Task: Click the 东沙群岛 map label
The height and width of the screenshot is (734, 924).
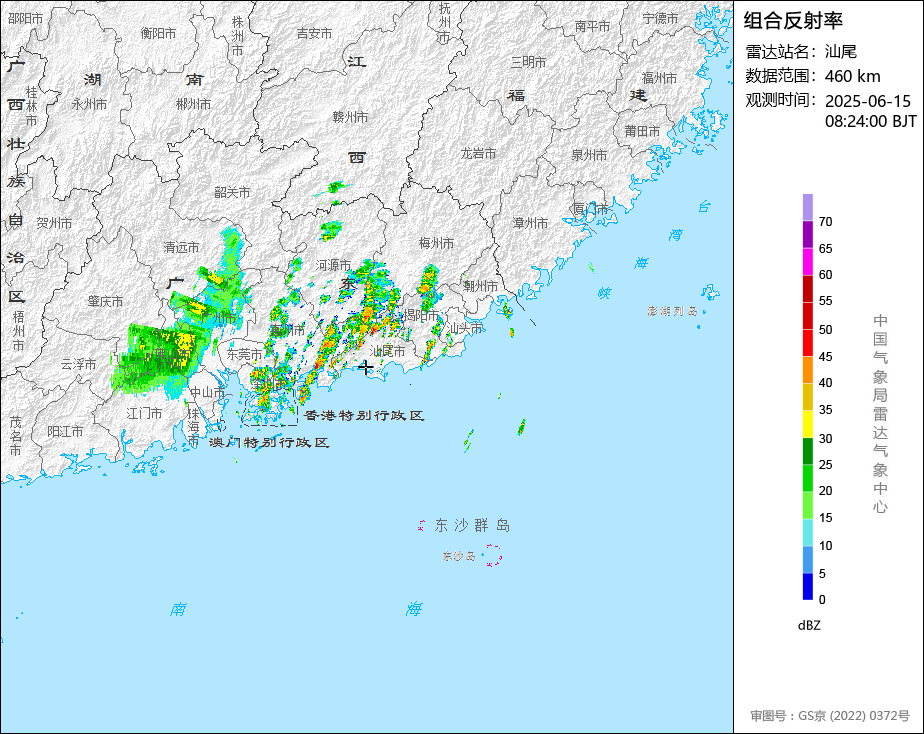Action: coord(472,525)
